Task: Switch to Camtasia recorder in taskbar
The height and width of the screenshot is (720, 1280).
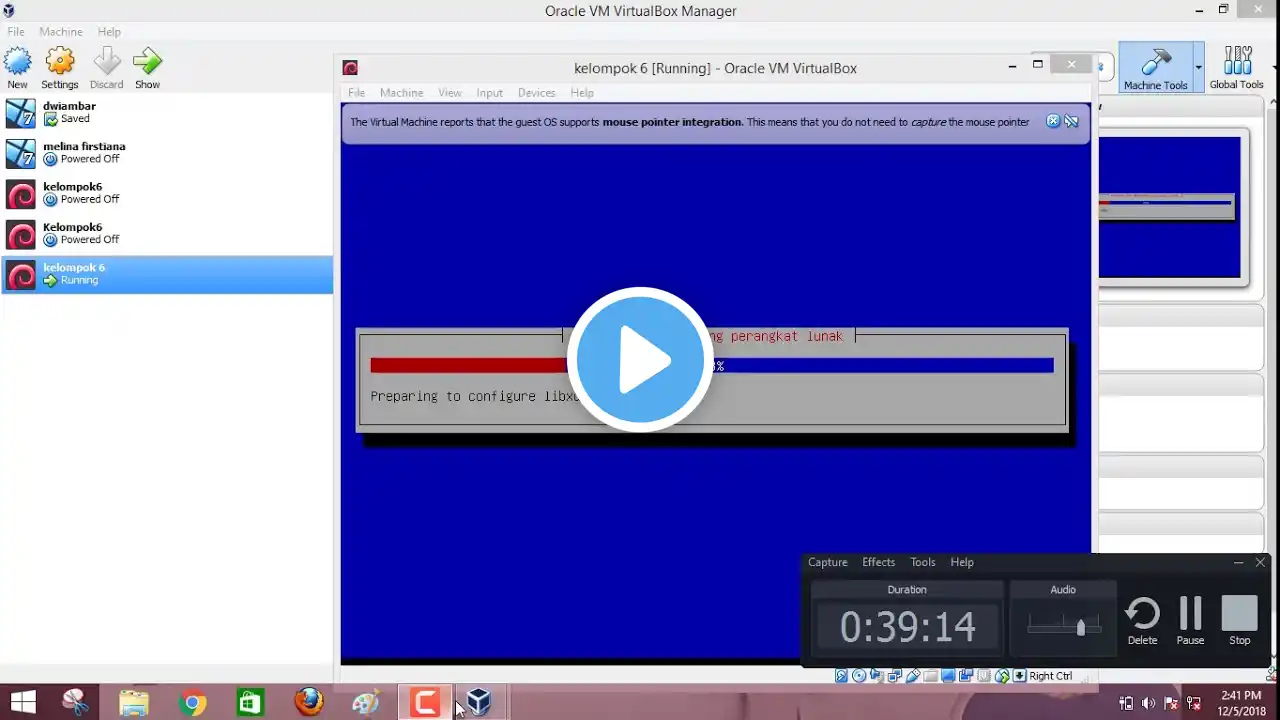Action: 424,702
